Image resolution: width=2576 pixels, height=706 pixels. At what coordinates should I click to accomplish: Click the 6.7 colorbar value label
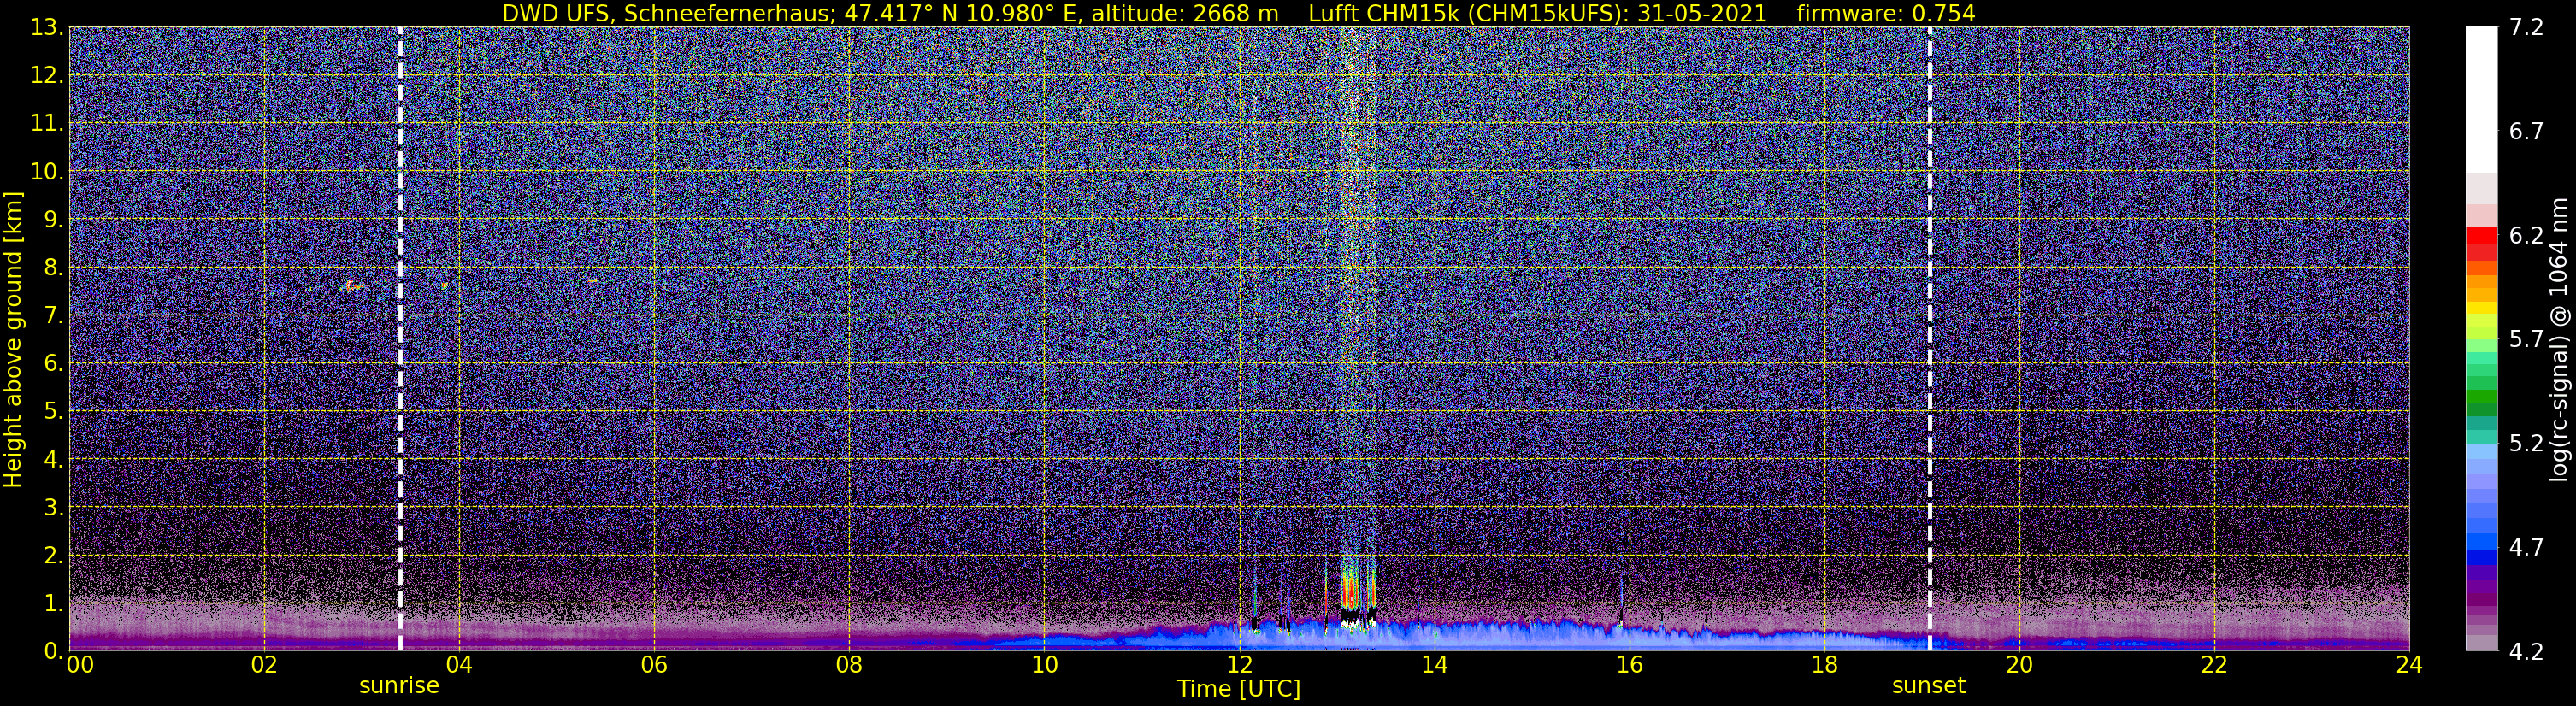pyautogui.click(x=2526, y=132)
